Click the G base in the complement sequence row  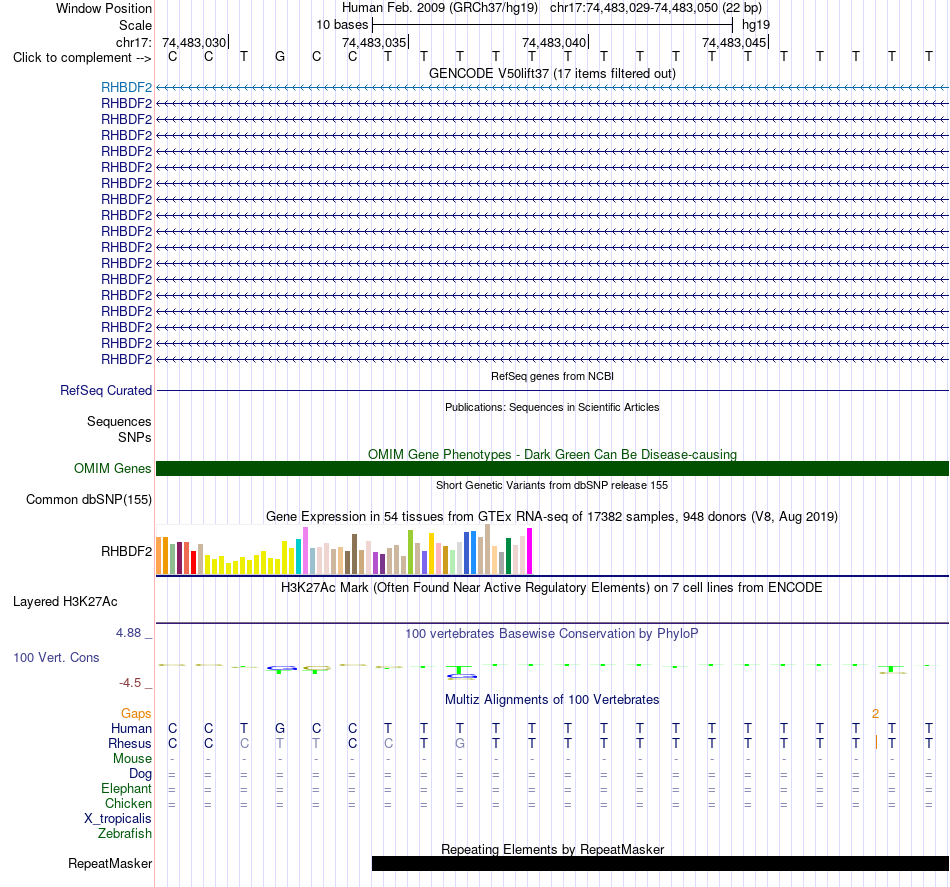(x=280, y=57)
